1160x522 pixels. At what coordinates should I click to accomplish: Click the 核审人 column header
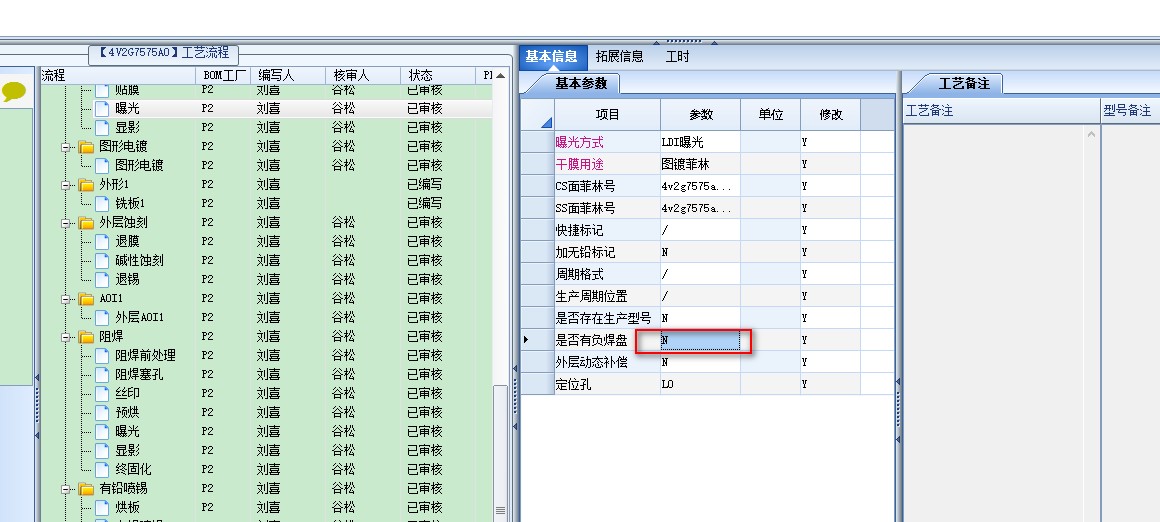point(363,75)
